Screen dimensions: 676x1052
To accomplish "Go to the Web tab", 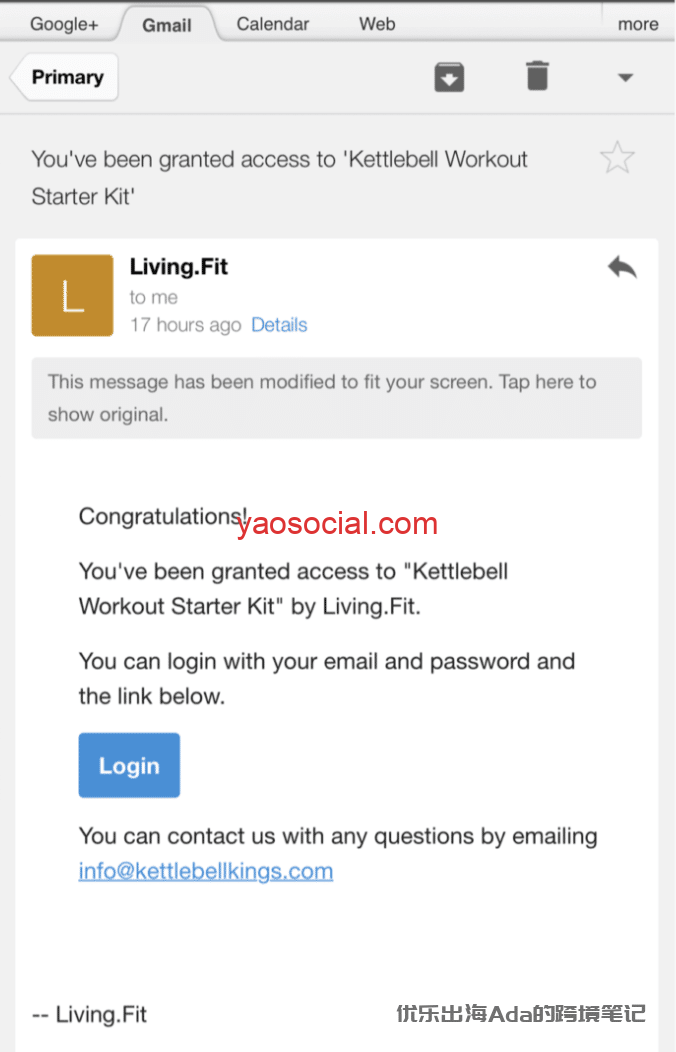I will 377,24.
